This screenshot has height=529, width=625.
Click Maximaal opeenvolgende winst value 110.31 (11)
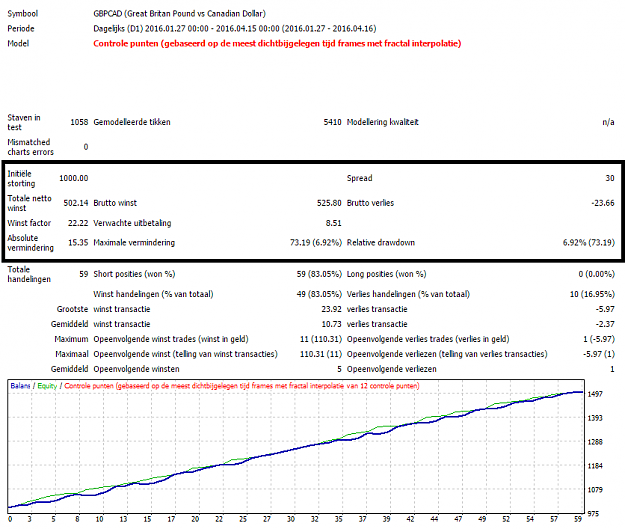(321, 354)
